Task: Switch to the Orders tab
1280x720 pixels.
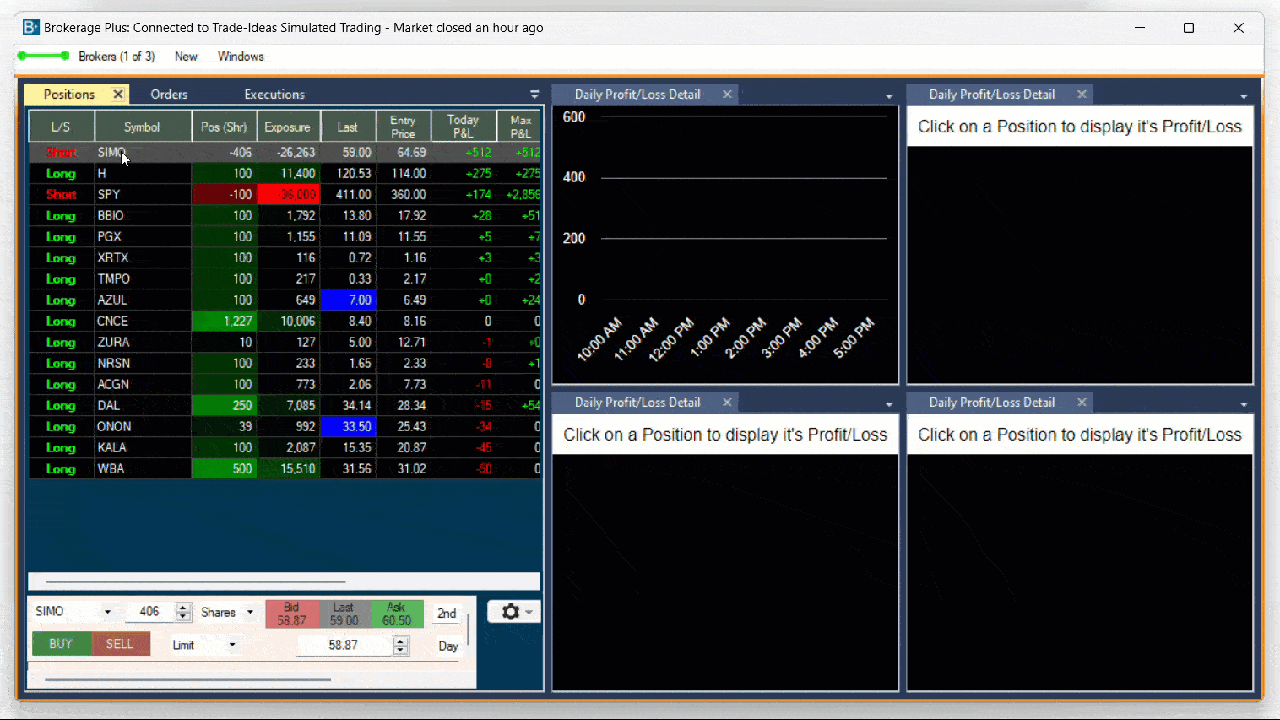Action: 169,94
